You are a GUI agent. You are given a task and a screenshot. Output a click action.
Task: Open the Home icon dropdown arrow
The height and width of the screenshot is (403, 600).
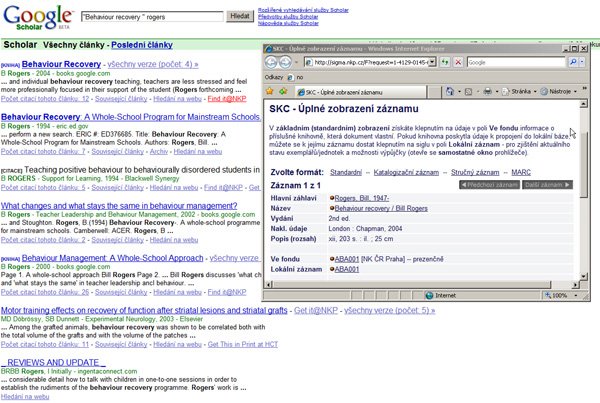(459, 92)
